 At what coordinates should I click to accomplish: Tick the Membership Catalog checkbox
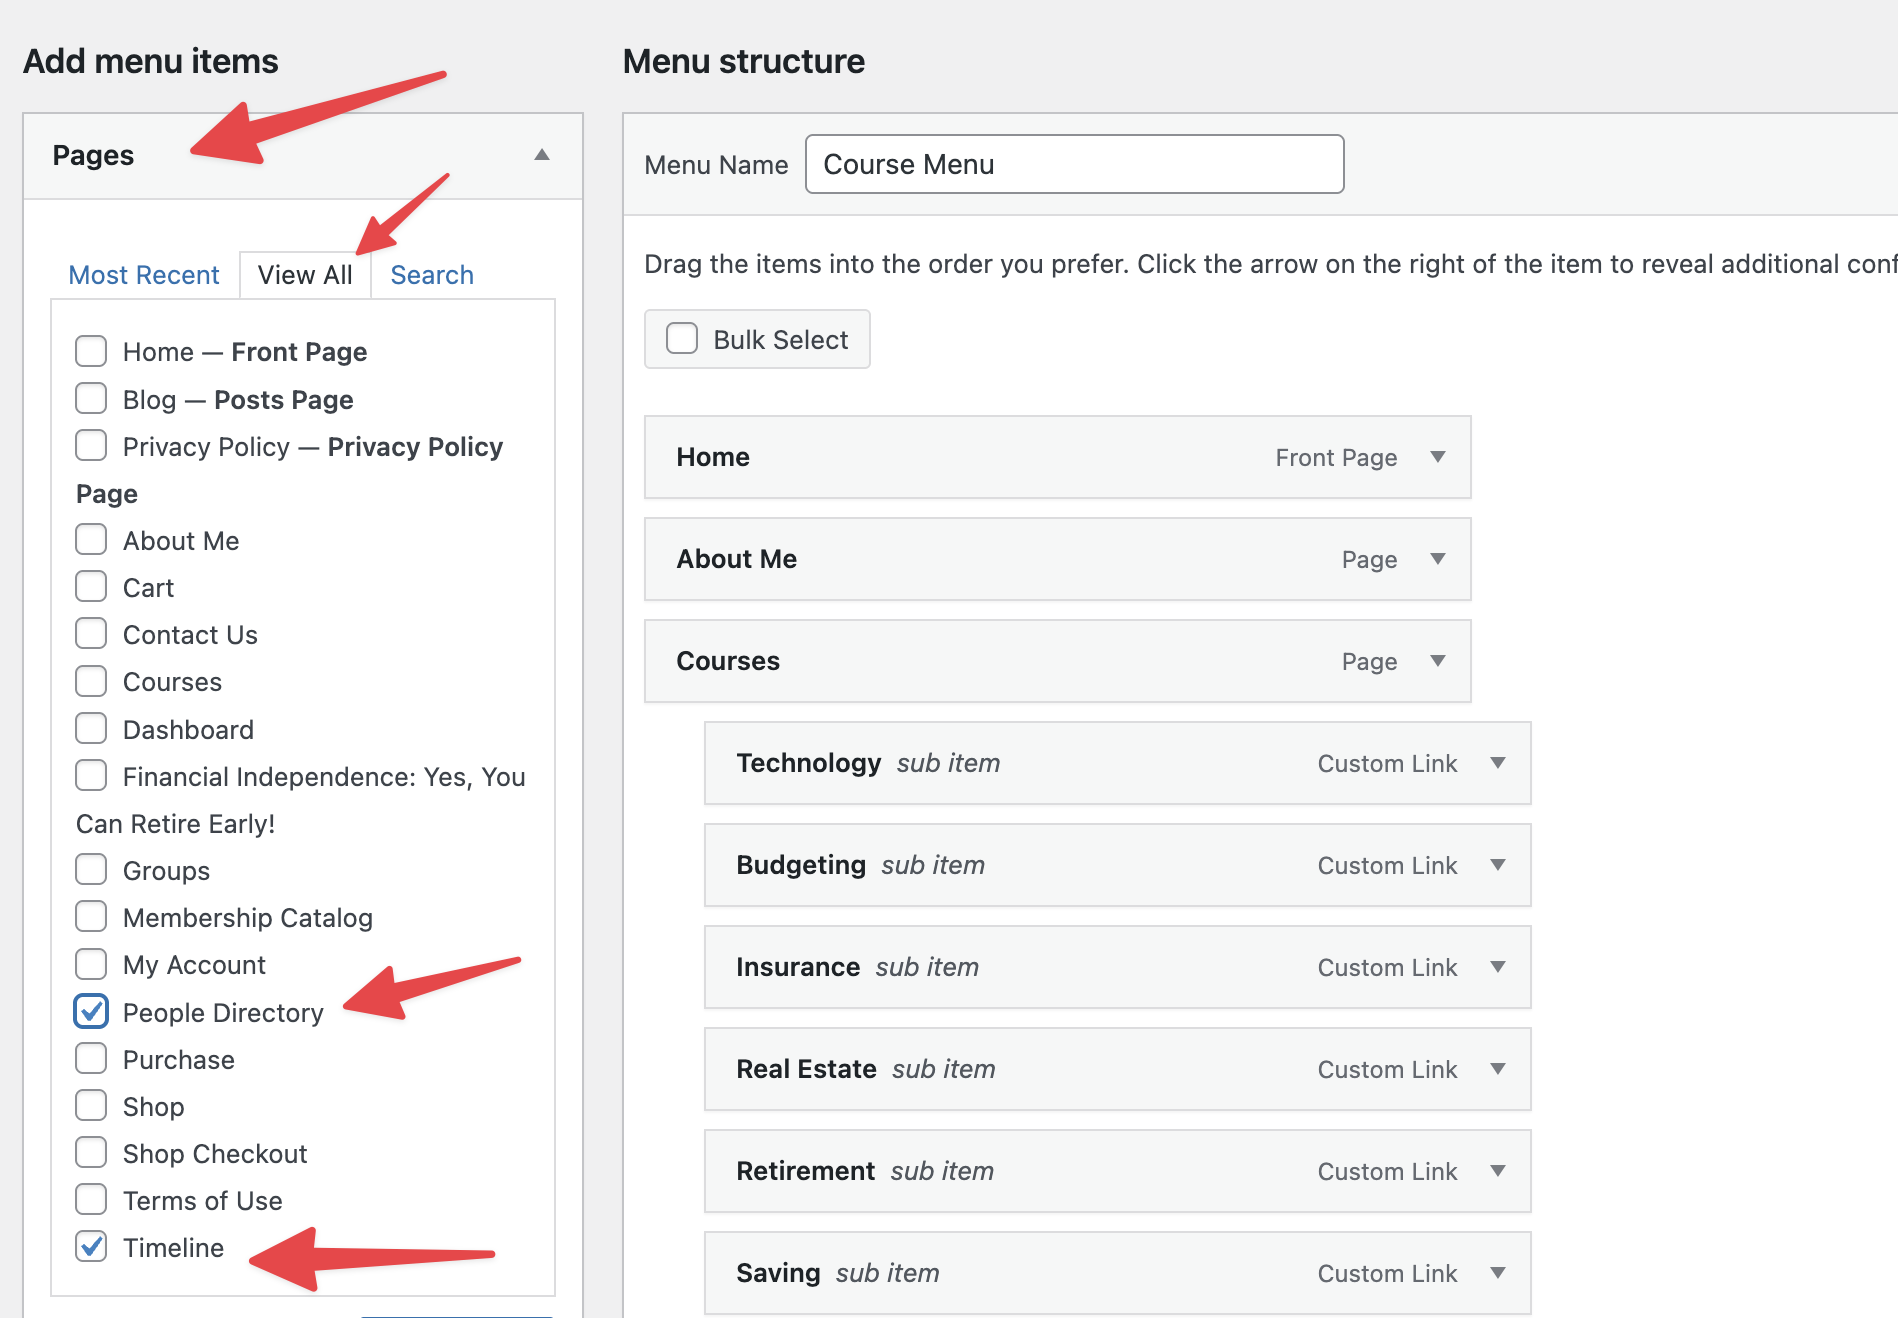coord(91,917)
